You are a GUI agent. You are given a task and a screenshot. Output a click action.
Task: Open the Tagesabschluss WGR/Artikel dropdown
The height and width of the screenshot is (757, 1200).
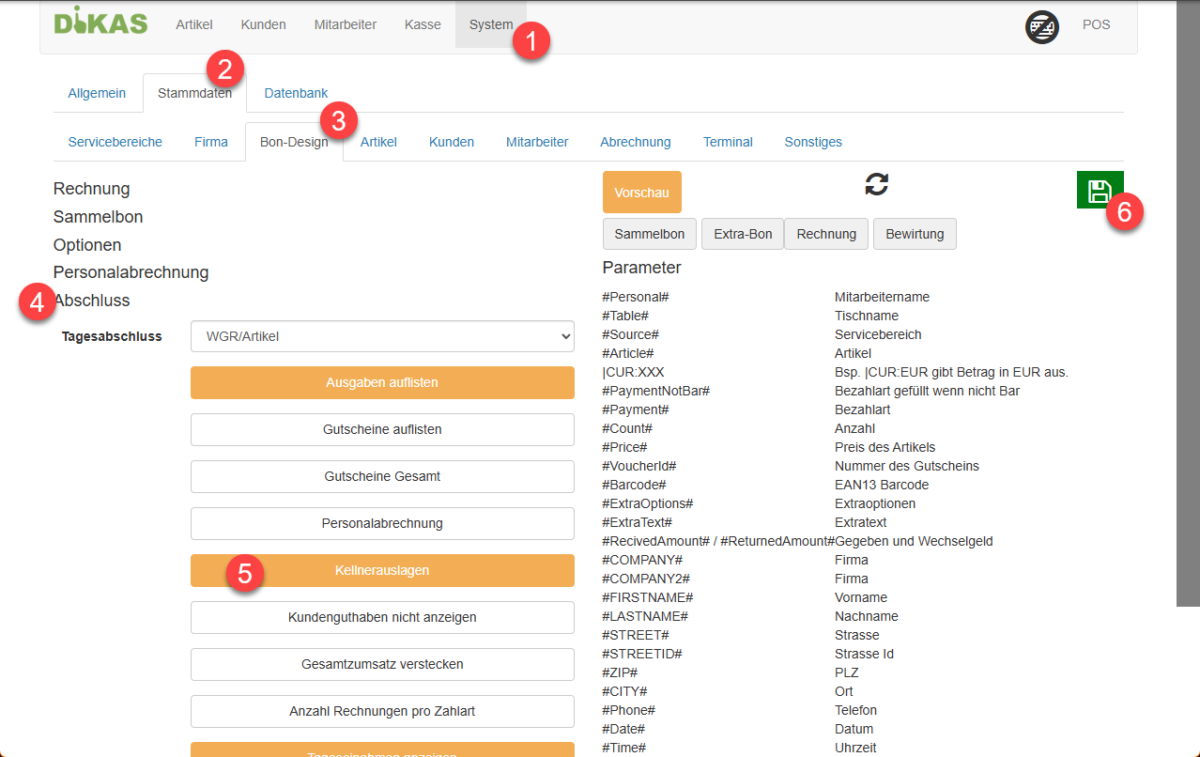click(x=382, y=336)
